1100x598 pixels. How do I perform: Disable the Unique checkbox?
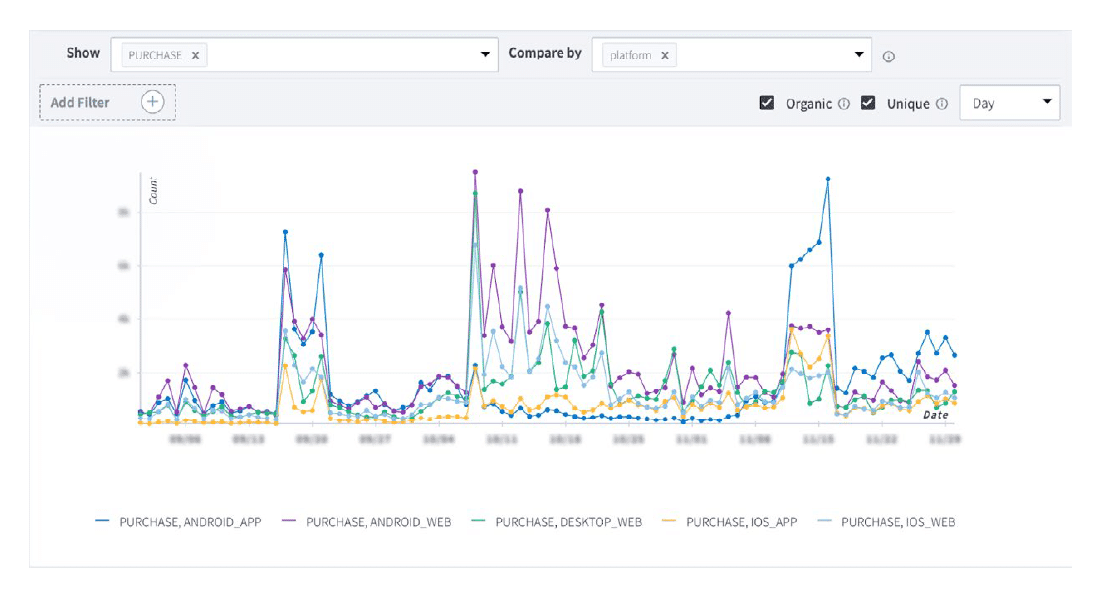[866, 102]
